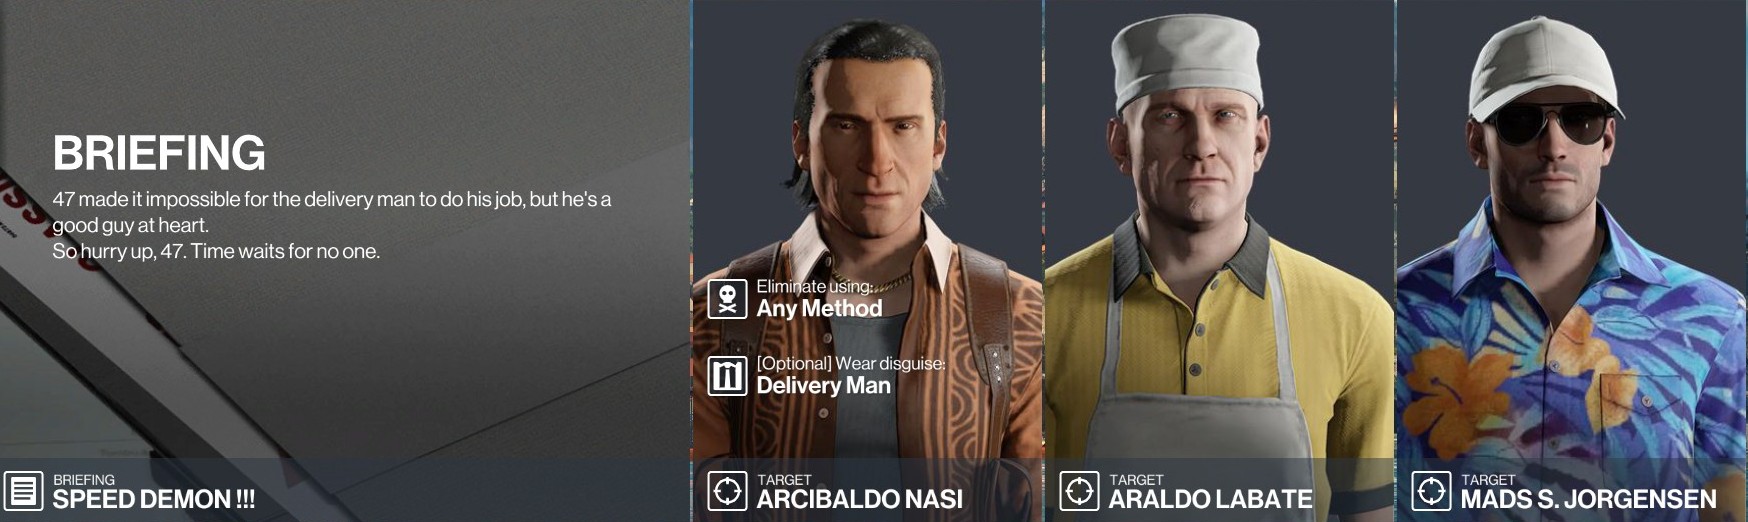Click the BRIEFING heading

[159, 153]
